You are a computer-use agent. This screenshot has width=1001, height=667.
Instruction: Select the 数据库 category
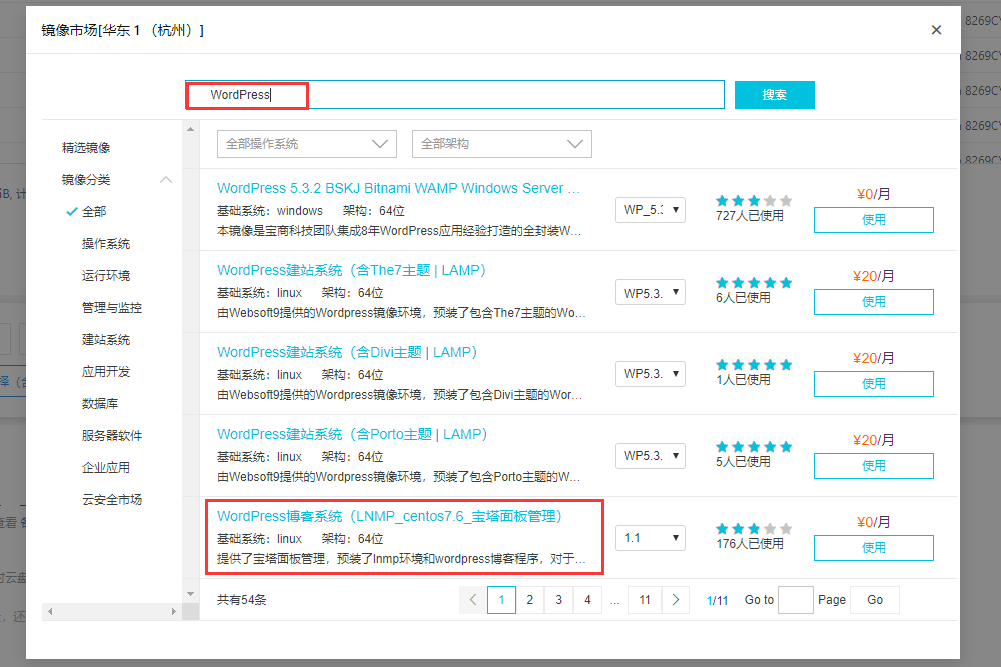click(x=100, y=403)
